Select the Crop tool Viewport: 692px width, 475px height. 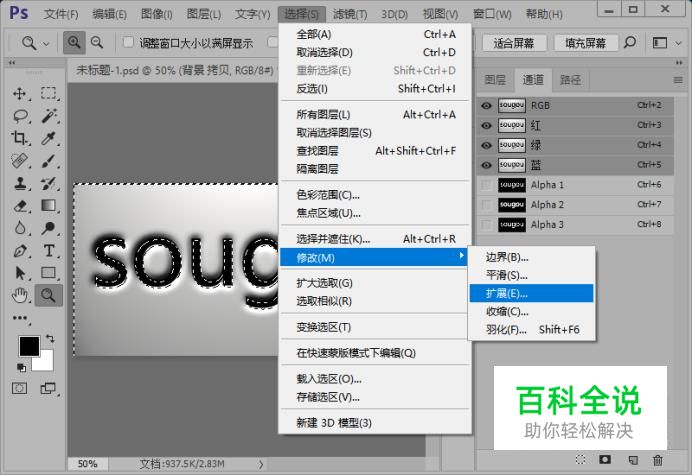click(x=19, y=138)
